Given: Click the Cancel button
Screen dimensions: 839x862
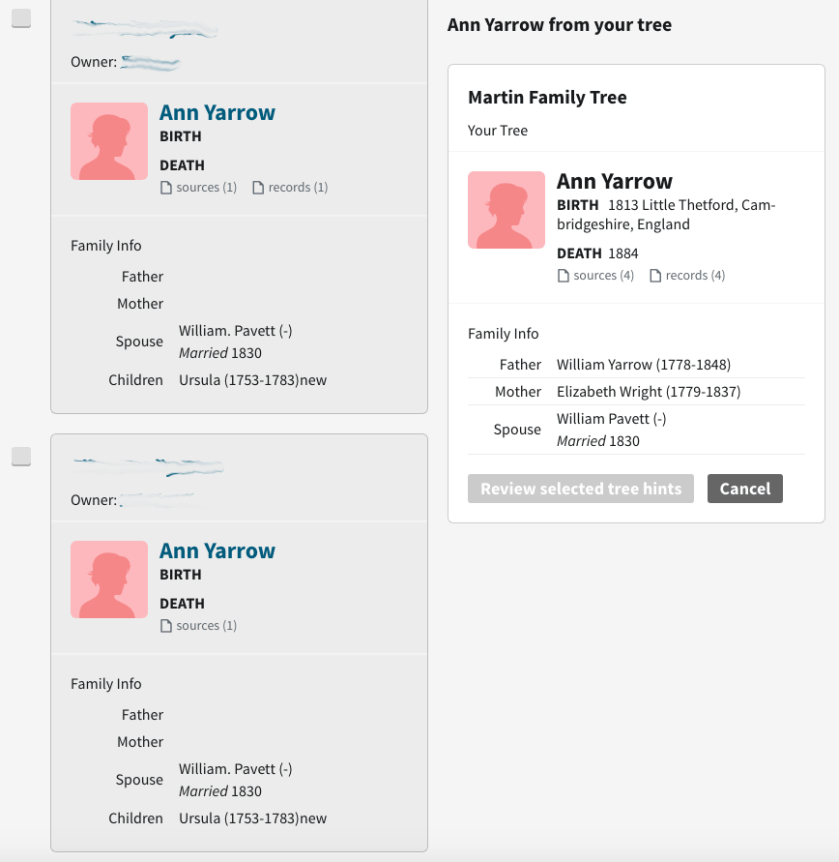Looking at the screenshot, I should pyautogui.click(x=744, y=489).
